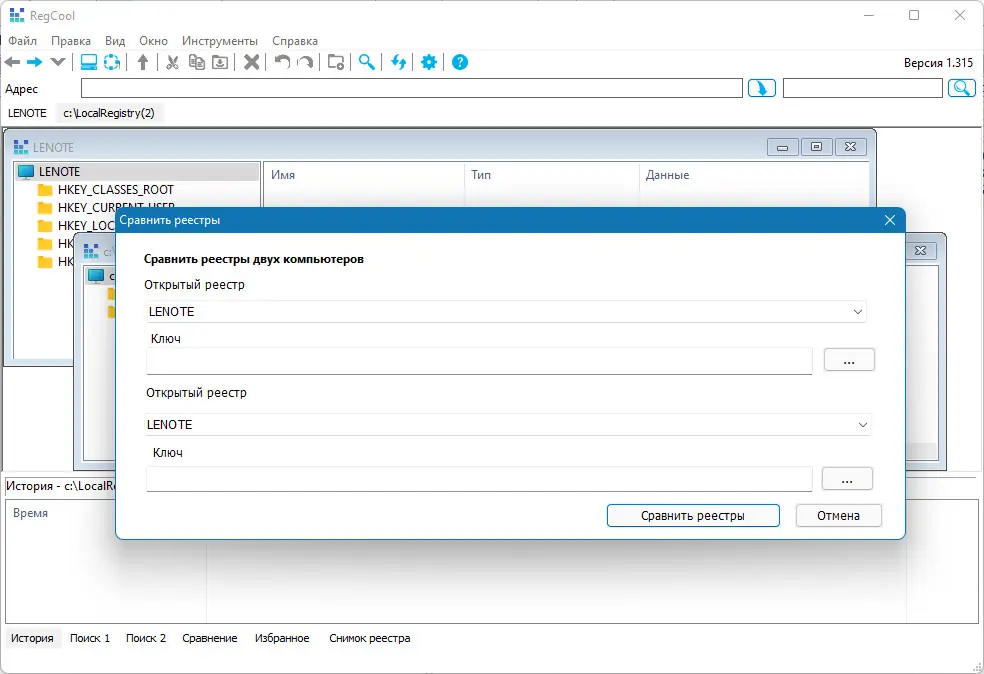The width and height of the screenshot is (984, 674).
Task: Click the browse ... button for second Ключ
Action: click(x=847, y=479)
